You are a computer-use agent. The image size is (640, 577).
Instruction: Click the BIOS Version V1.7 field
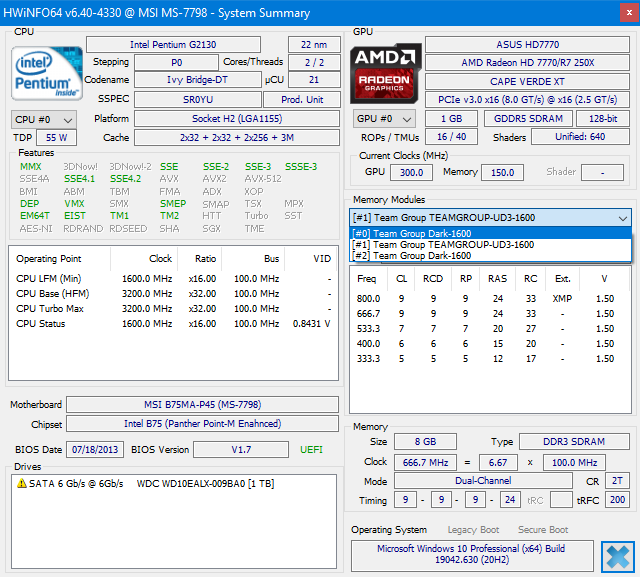241,450
